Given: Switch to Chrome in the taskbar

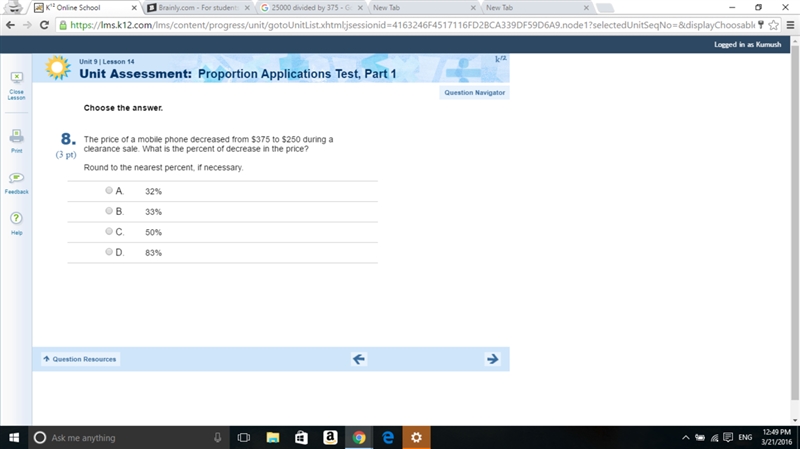Looking at the screenshot, I should coord(359,438).
